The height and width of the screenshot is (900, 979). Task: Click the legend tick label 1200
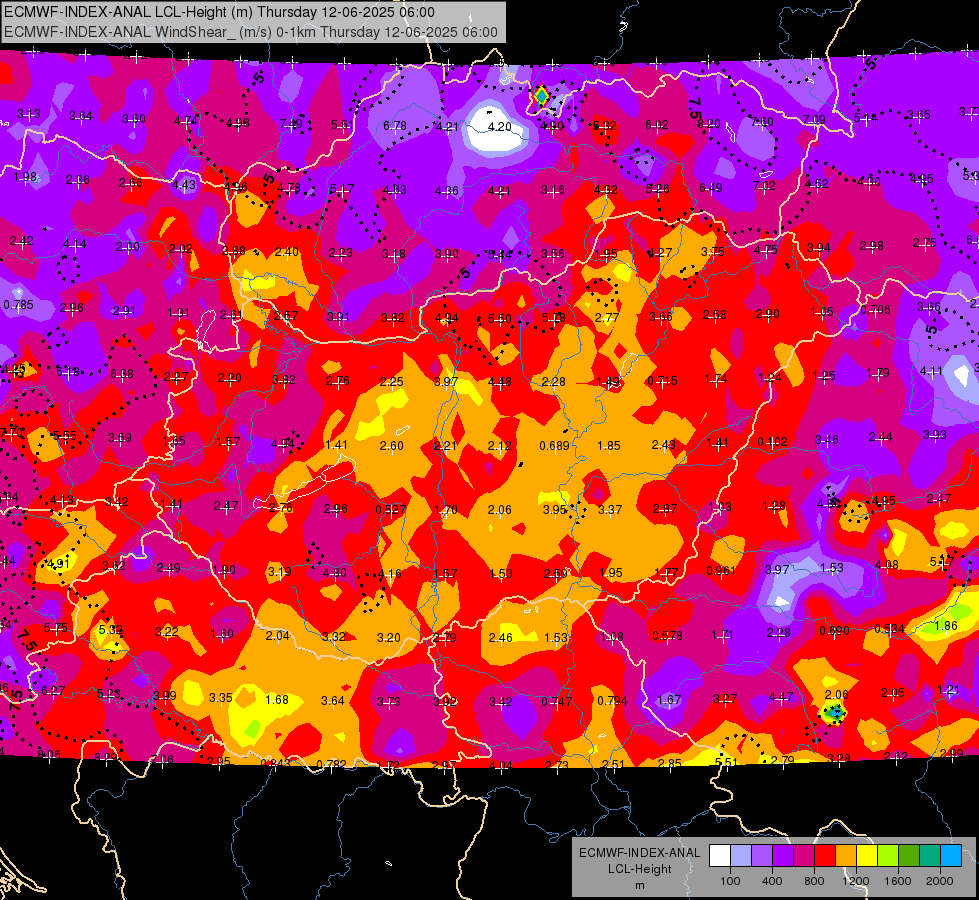click(x=856, y=881)
